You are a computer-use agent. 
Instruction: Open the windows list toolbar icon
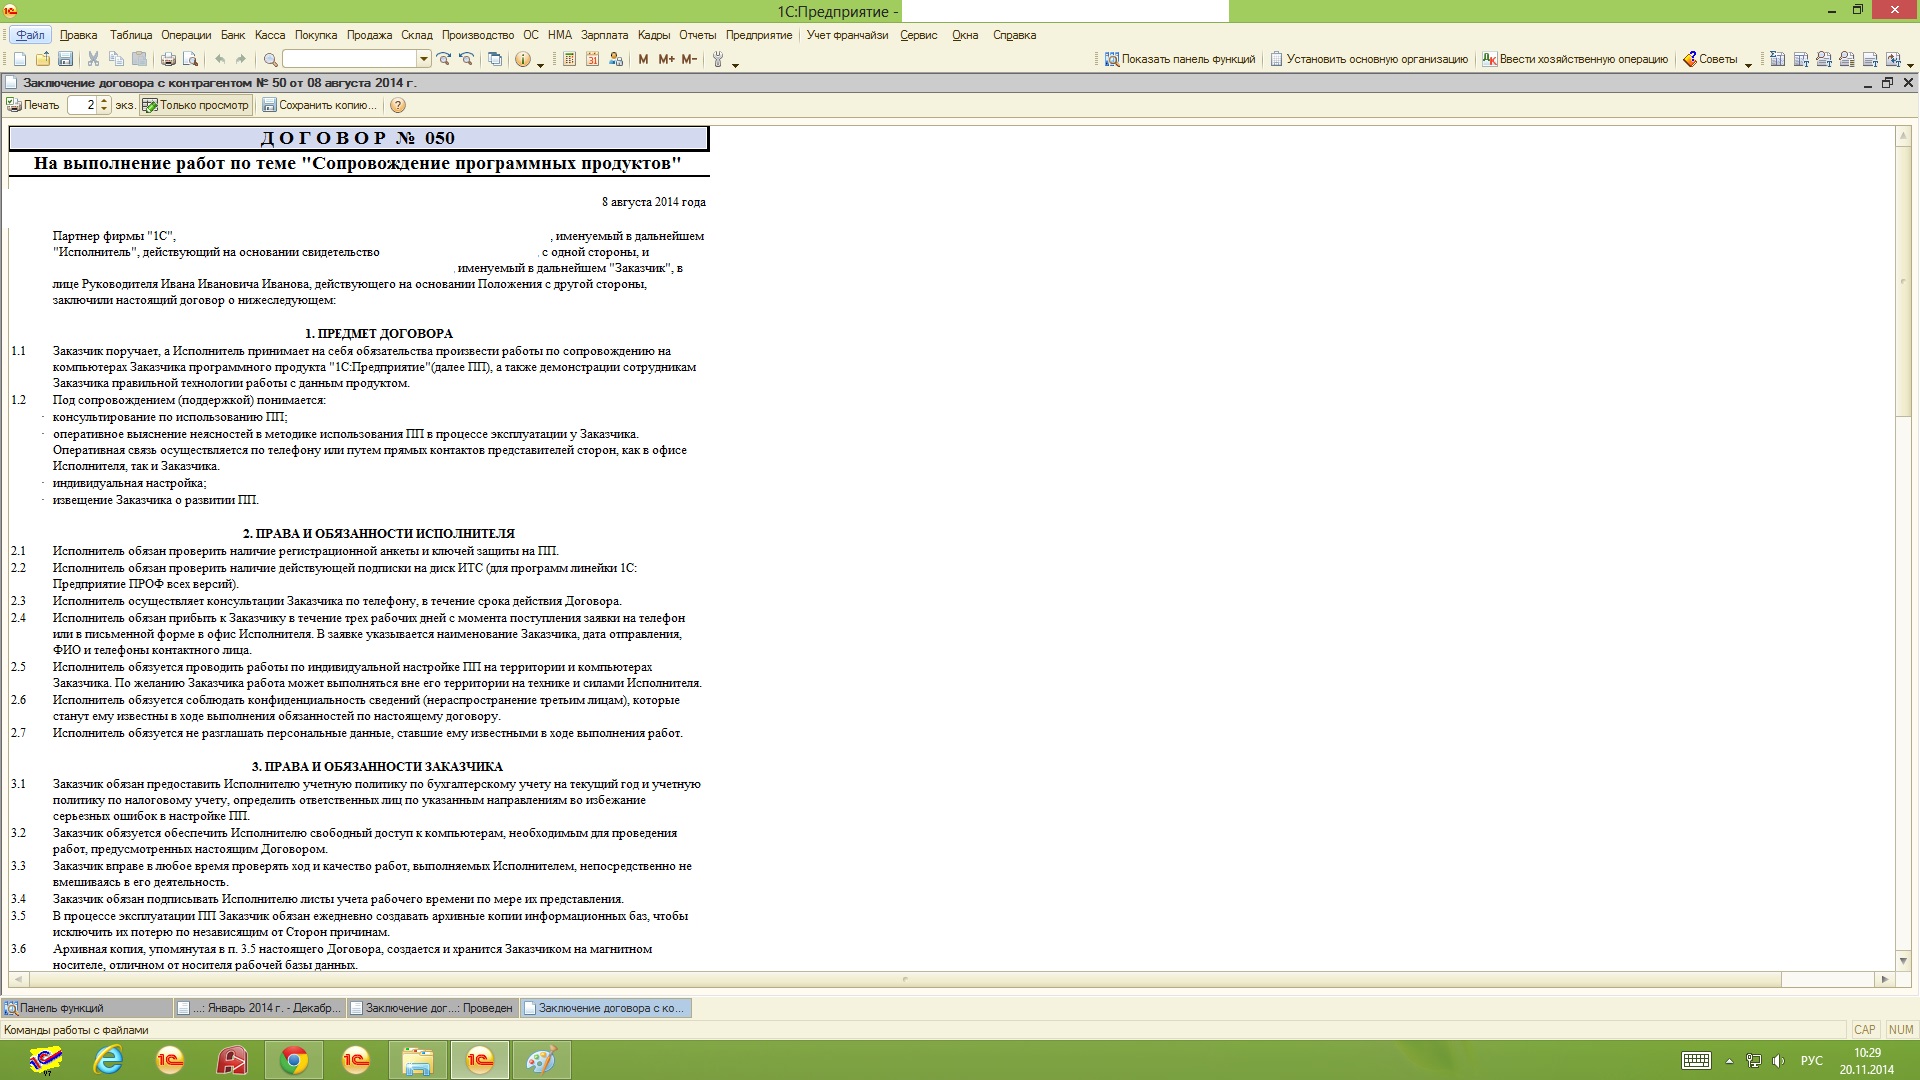coord(495,59)
